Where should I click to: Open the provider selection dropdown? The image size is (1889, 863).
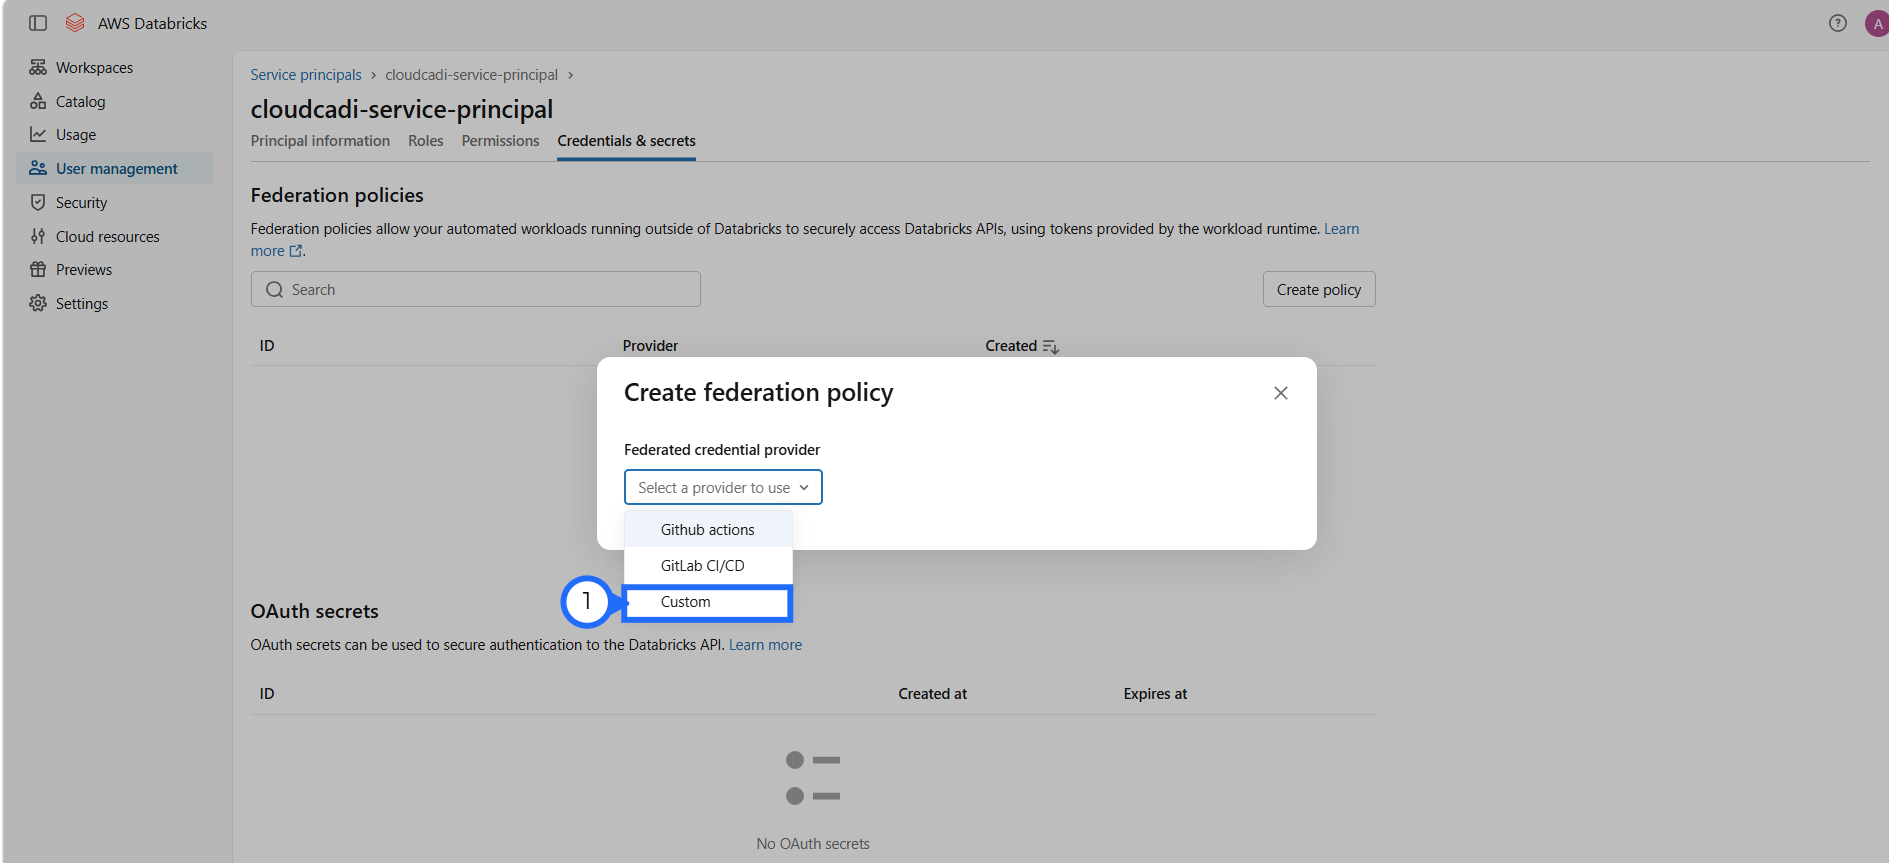pos(723,488)
